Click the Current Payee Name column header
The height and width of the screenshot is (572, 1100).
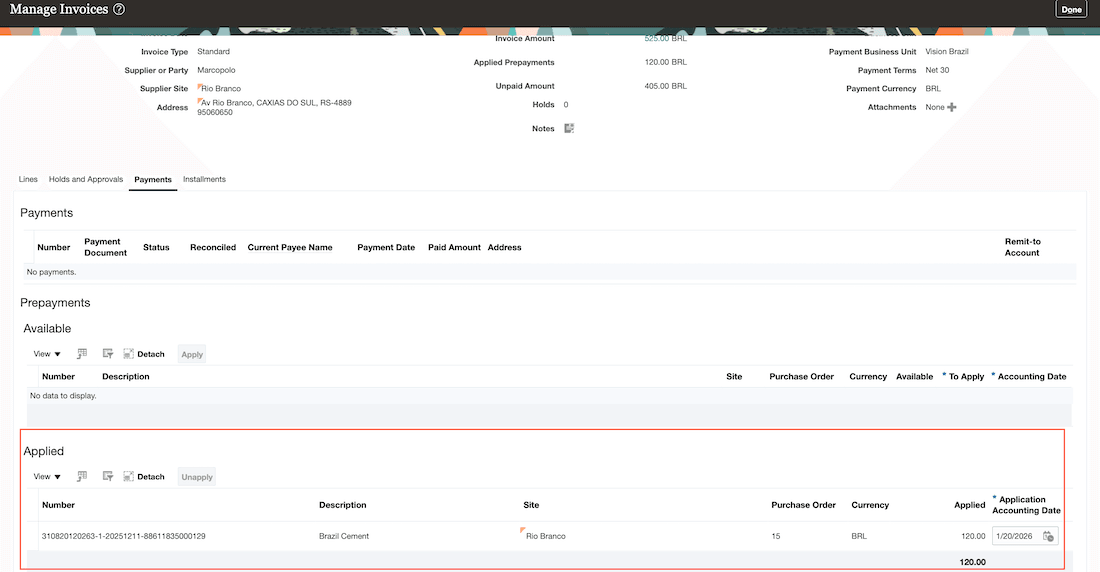pyautogui.click(x=290, y=247)
